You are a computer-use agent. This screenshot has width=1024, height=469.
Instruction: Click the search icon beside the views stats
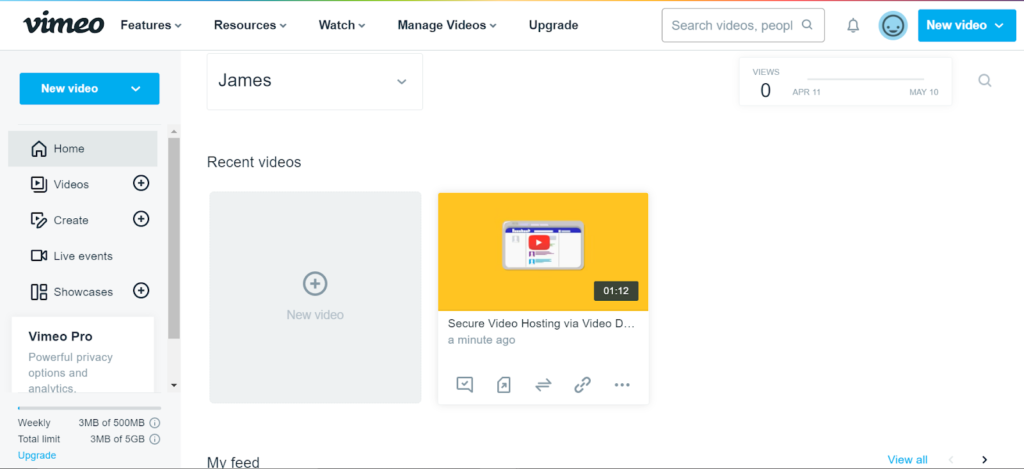985,81
